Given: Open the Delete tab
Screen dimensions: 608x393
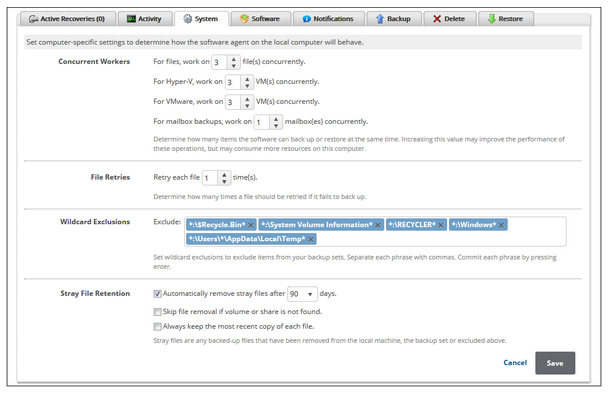Looking at the screenshot, I should [450, 19].
